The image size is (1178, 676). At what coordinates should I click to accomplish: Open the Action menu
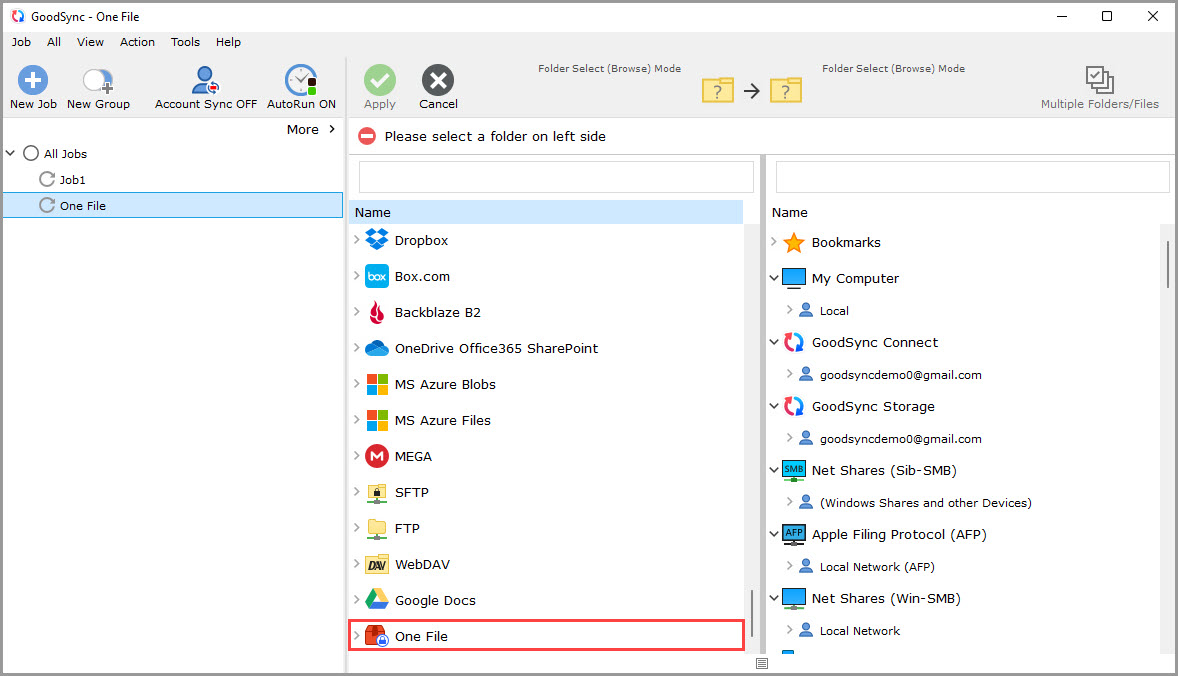pyautogui.click(x=137, y=42)
